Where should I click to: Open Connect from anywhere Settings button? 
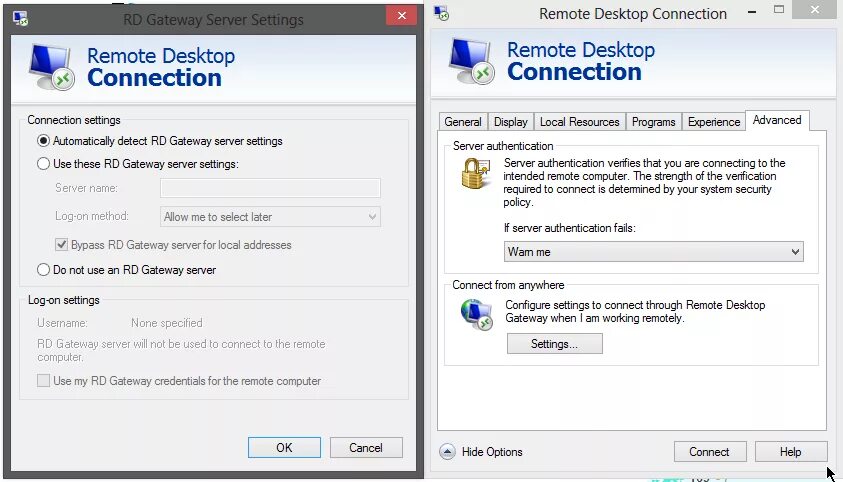click(x=554, y=344)
